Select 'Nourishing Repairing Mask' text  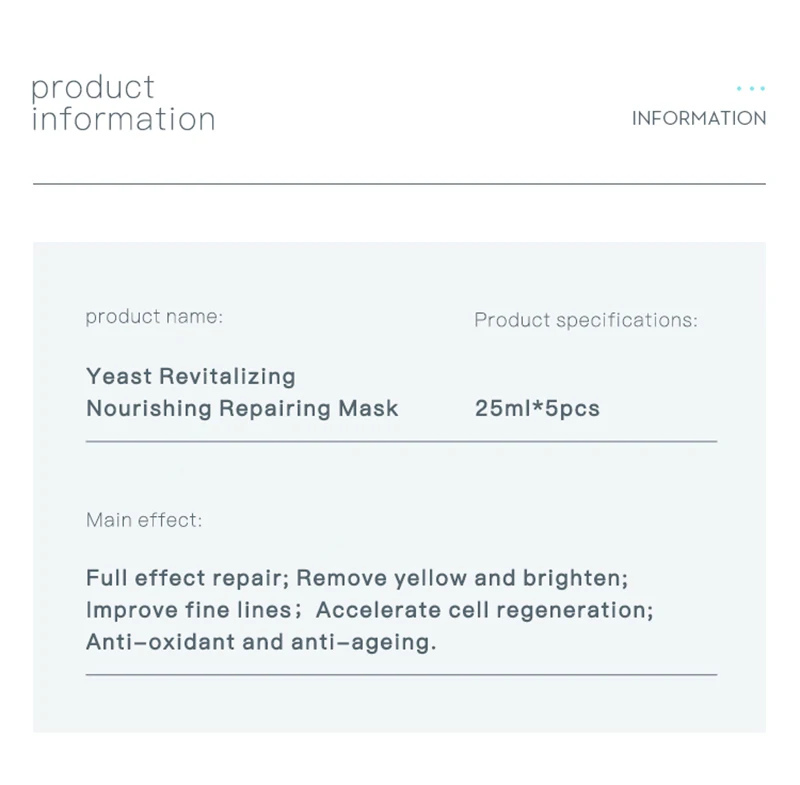point(242,408)
